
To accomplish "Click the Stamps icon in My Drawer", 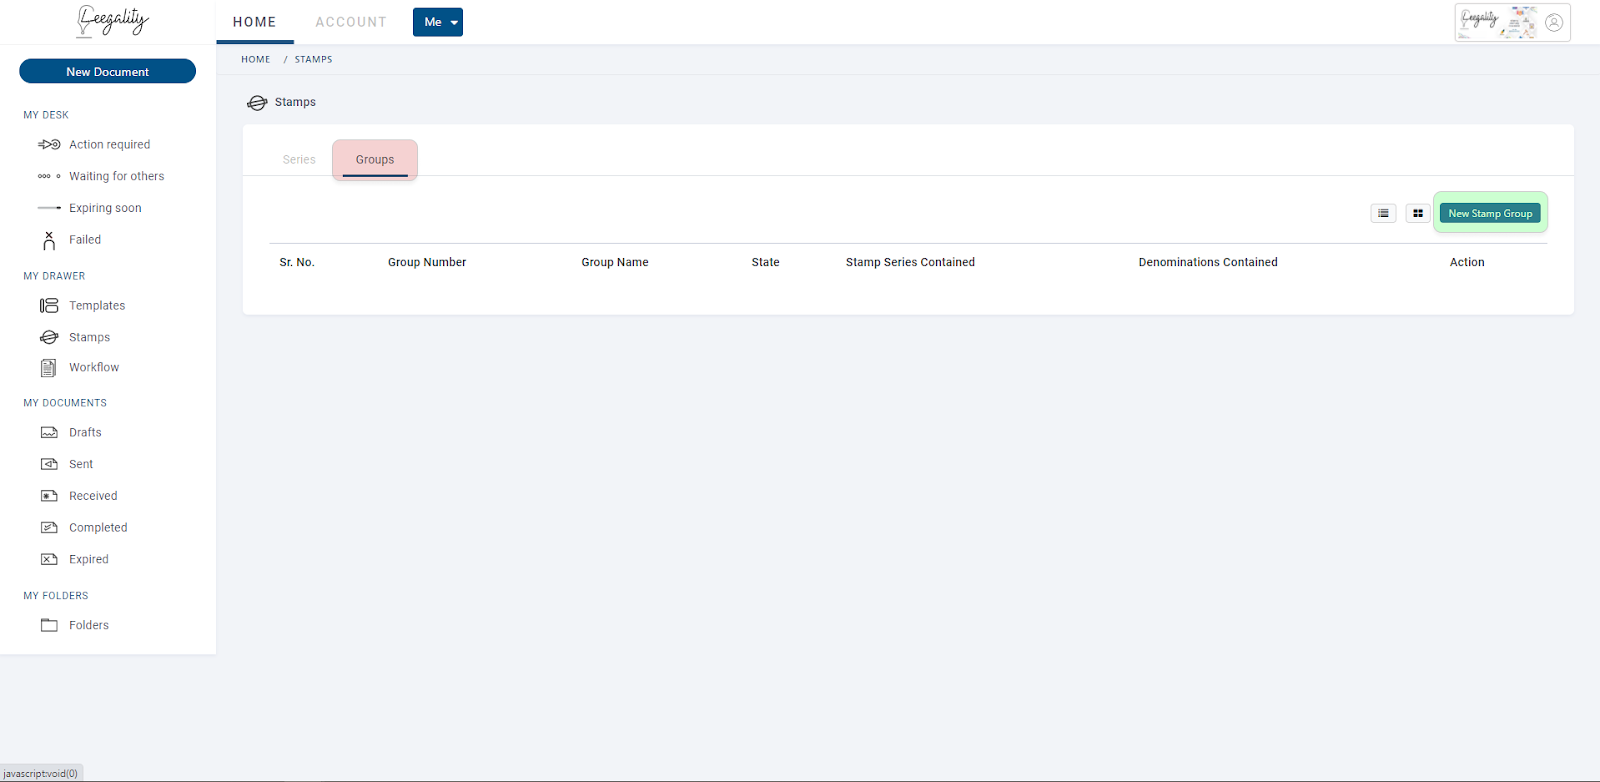I will pyautogui.click(x=49, y=337).
